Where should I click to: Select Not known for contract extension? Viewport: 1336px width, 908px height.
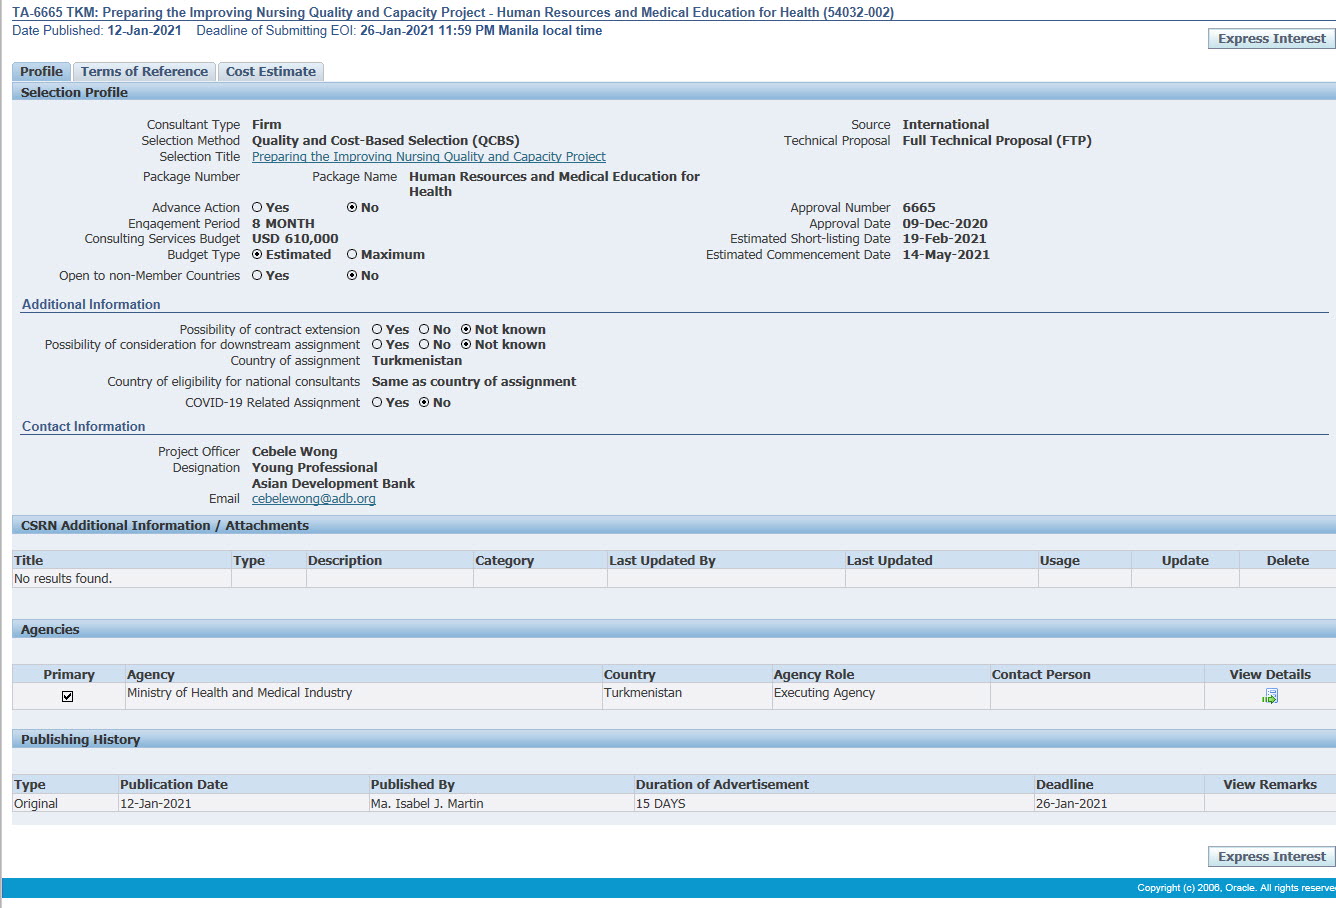coord(466,330)
